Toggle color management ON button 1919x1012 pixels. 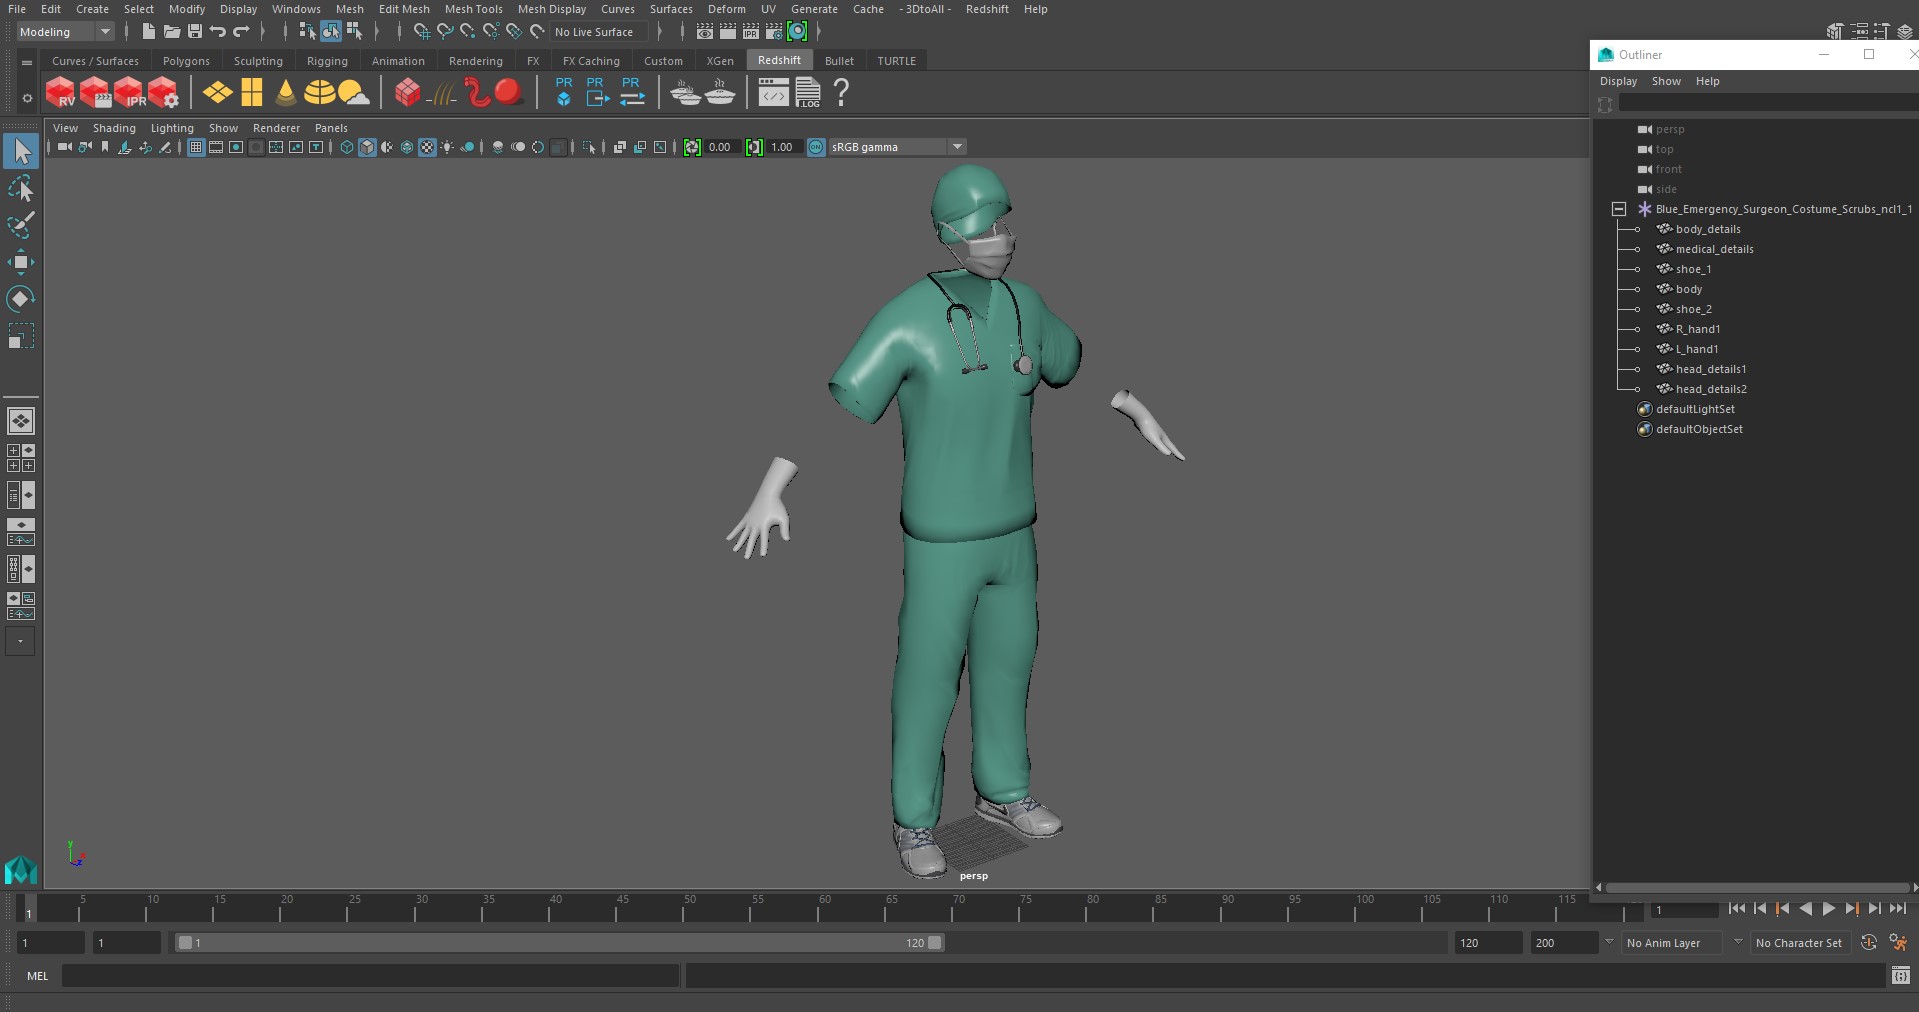coord(816,147)
